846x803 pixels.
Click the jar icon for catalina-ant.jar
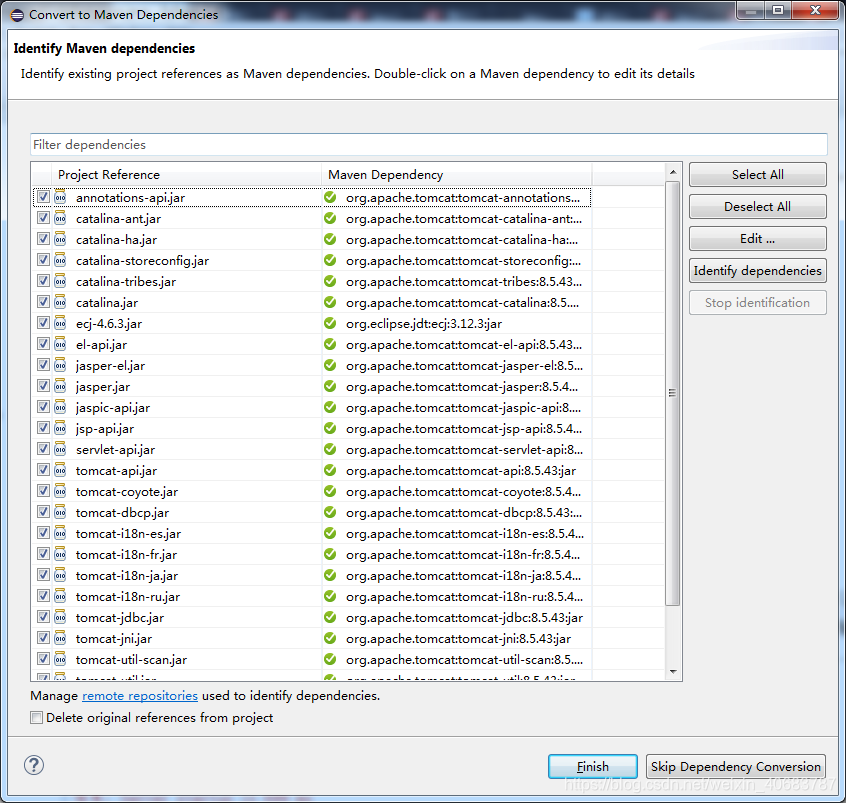pyautogui.click(x=60, y=219)
